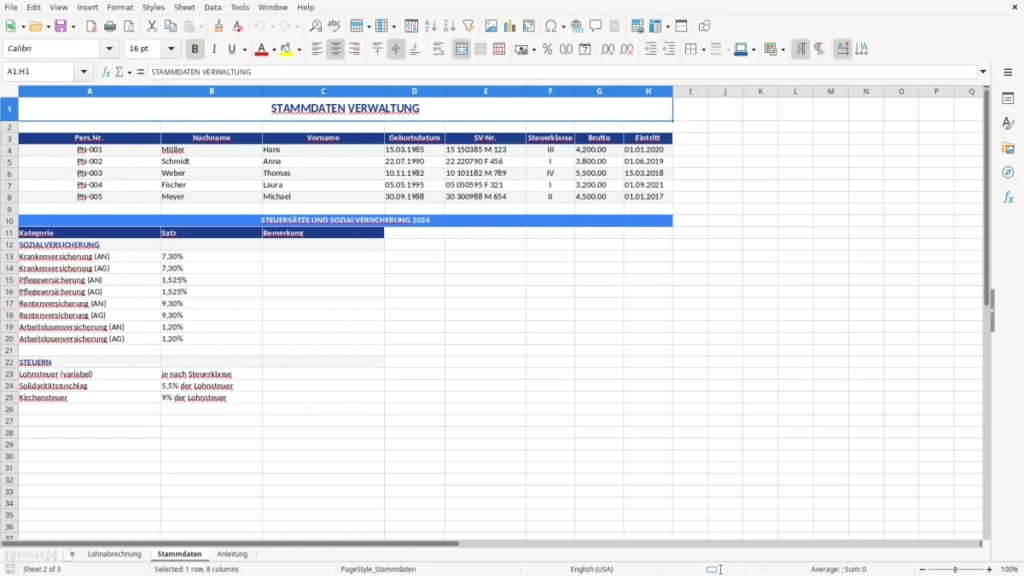Cut selection with scissors icon
This screenshot has width=1024, height=576.
pos(152,26)
